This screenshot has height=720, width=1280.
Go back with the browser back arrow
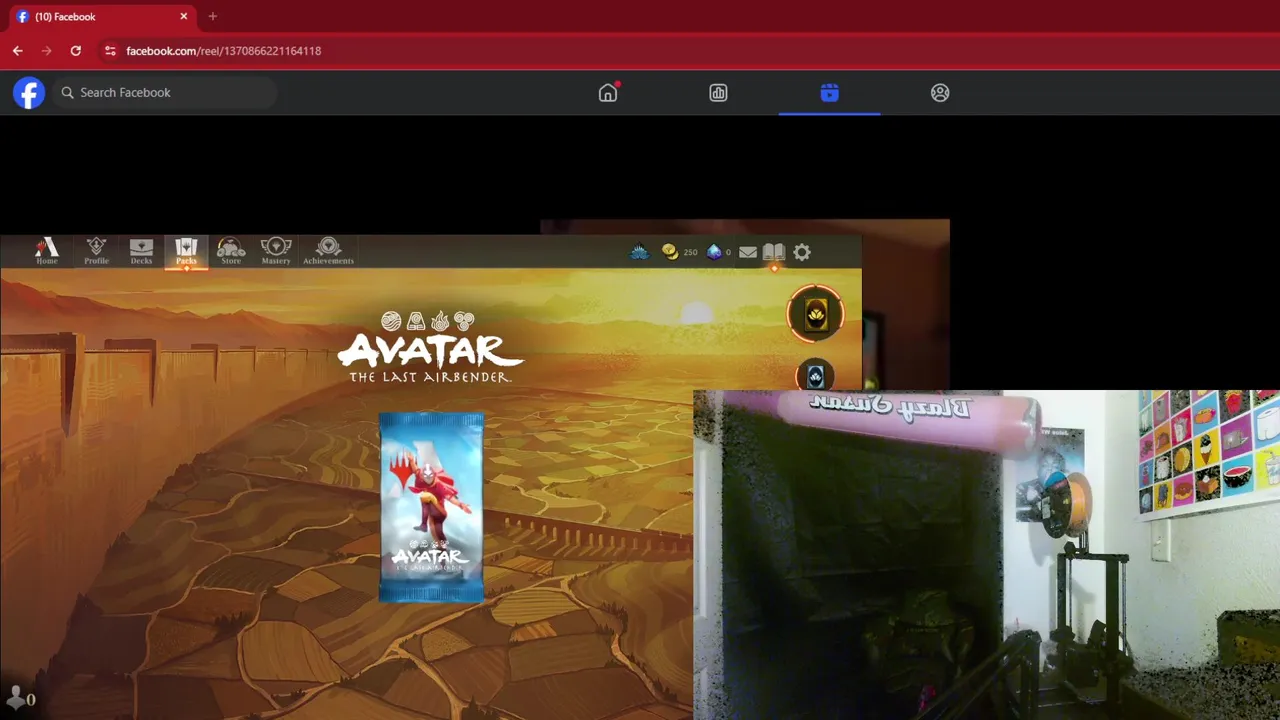[x=18, y=50]
